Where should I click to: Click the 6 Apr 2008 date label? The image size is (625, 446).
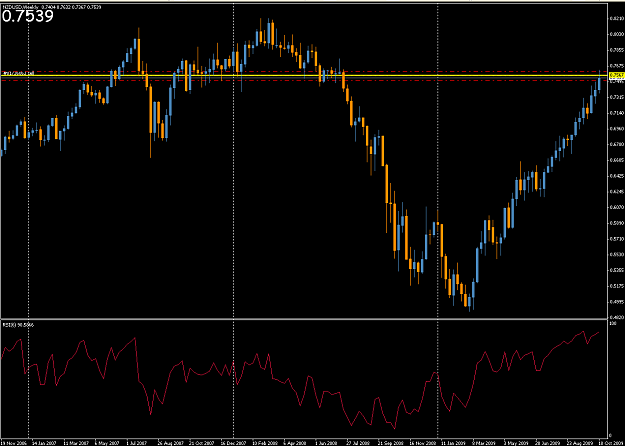[295, 443]
